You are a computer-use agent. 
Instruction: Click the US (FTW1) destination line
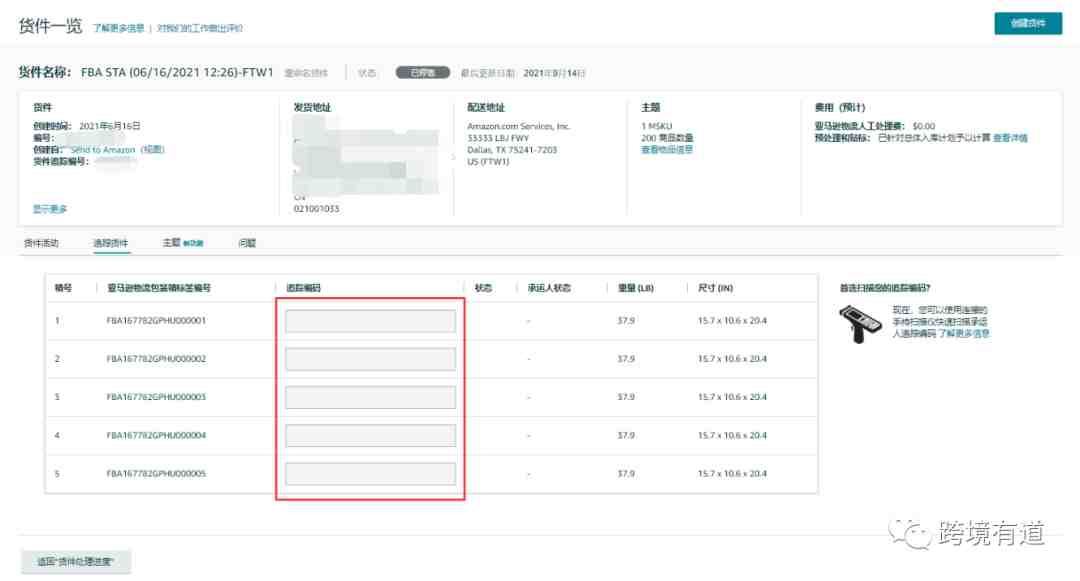click(x=488, y=162)
